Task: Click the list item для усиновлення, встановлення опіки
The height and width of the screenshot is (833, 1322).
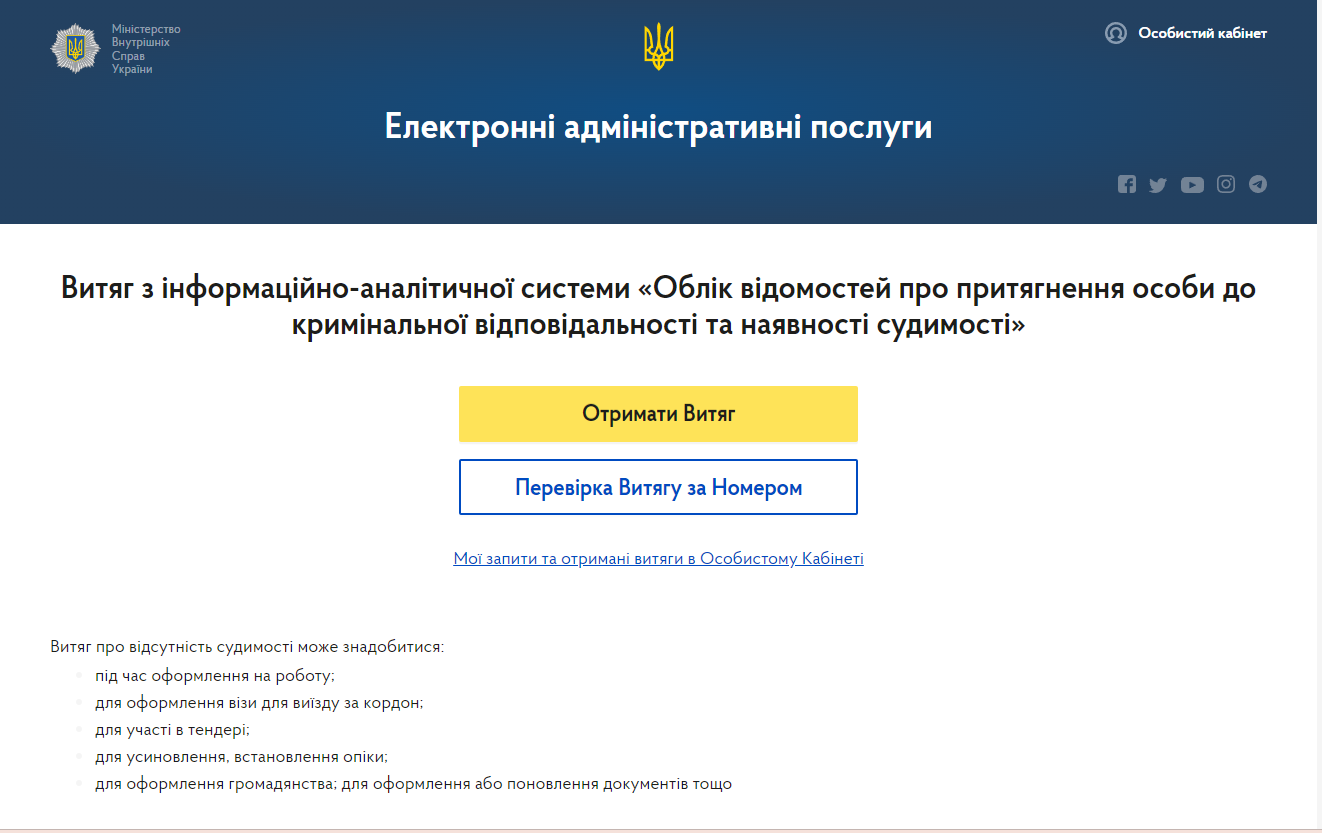Action: pos(241,757)
